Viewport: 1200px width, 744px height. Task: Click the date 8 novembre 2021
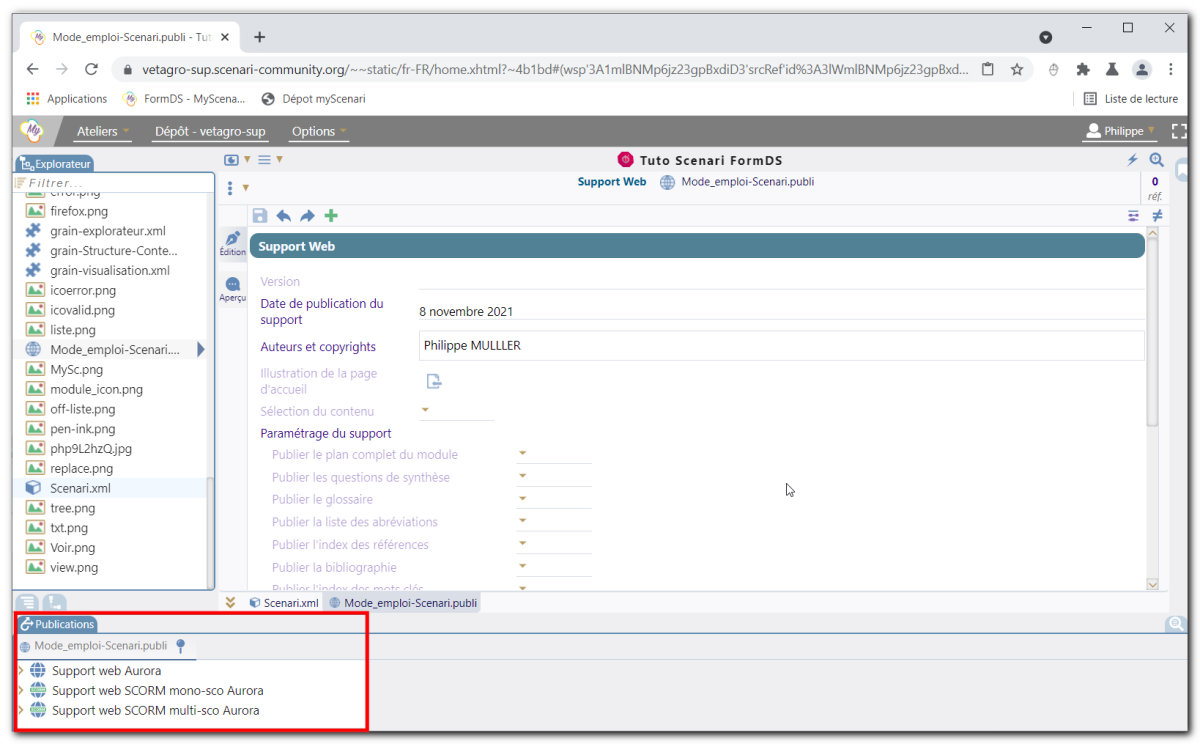coord(466,312)
